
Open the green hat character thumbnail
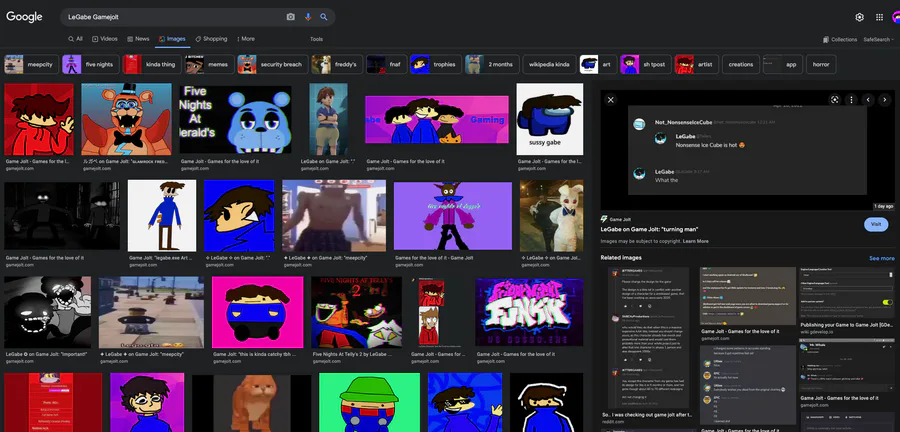point(369,402)
